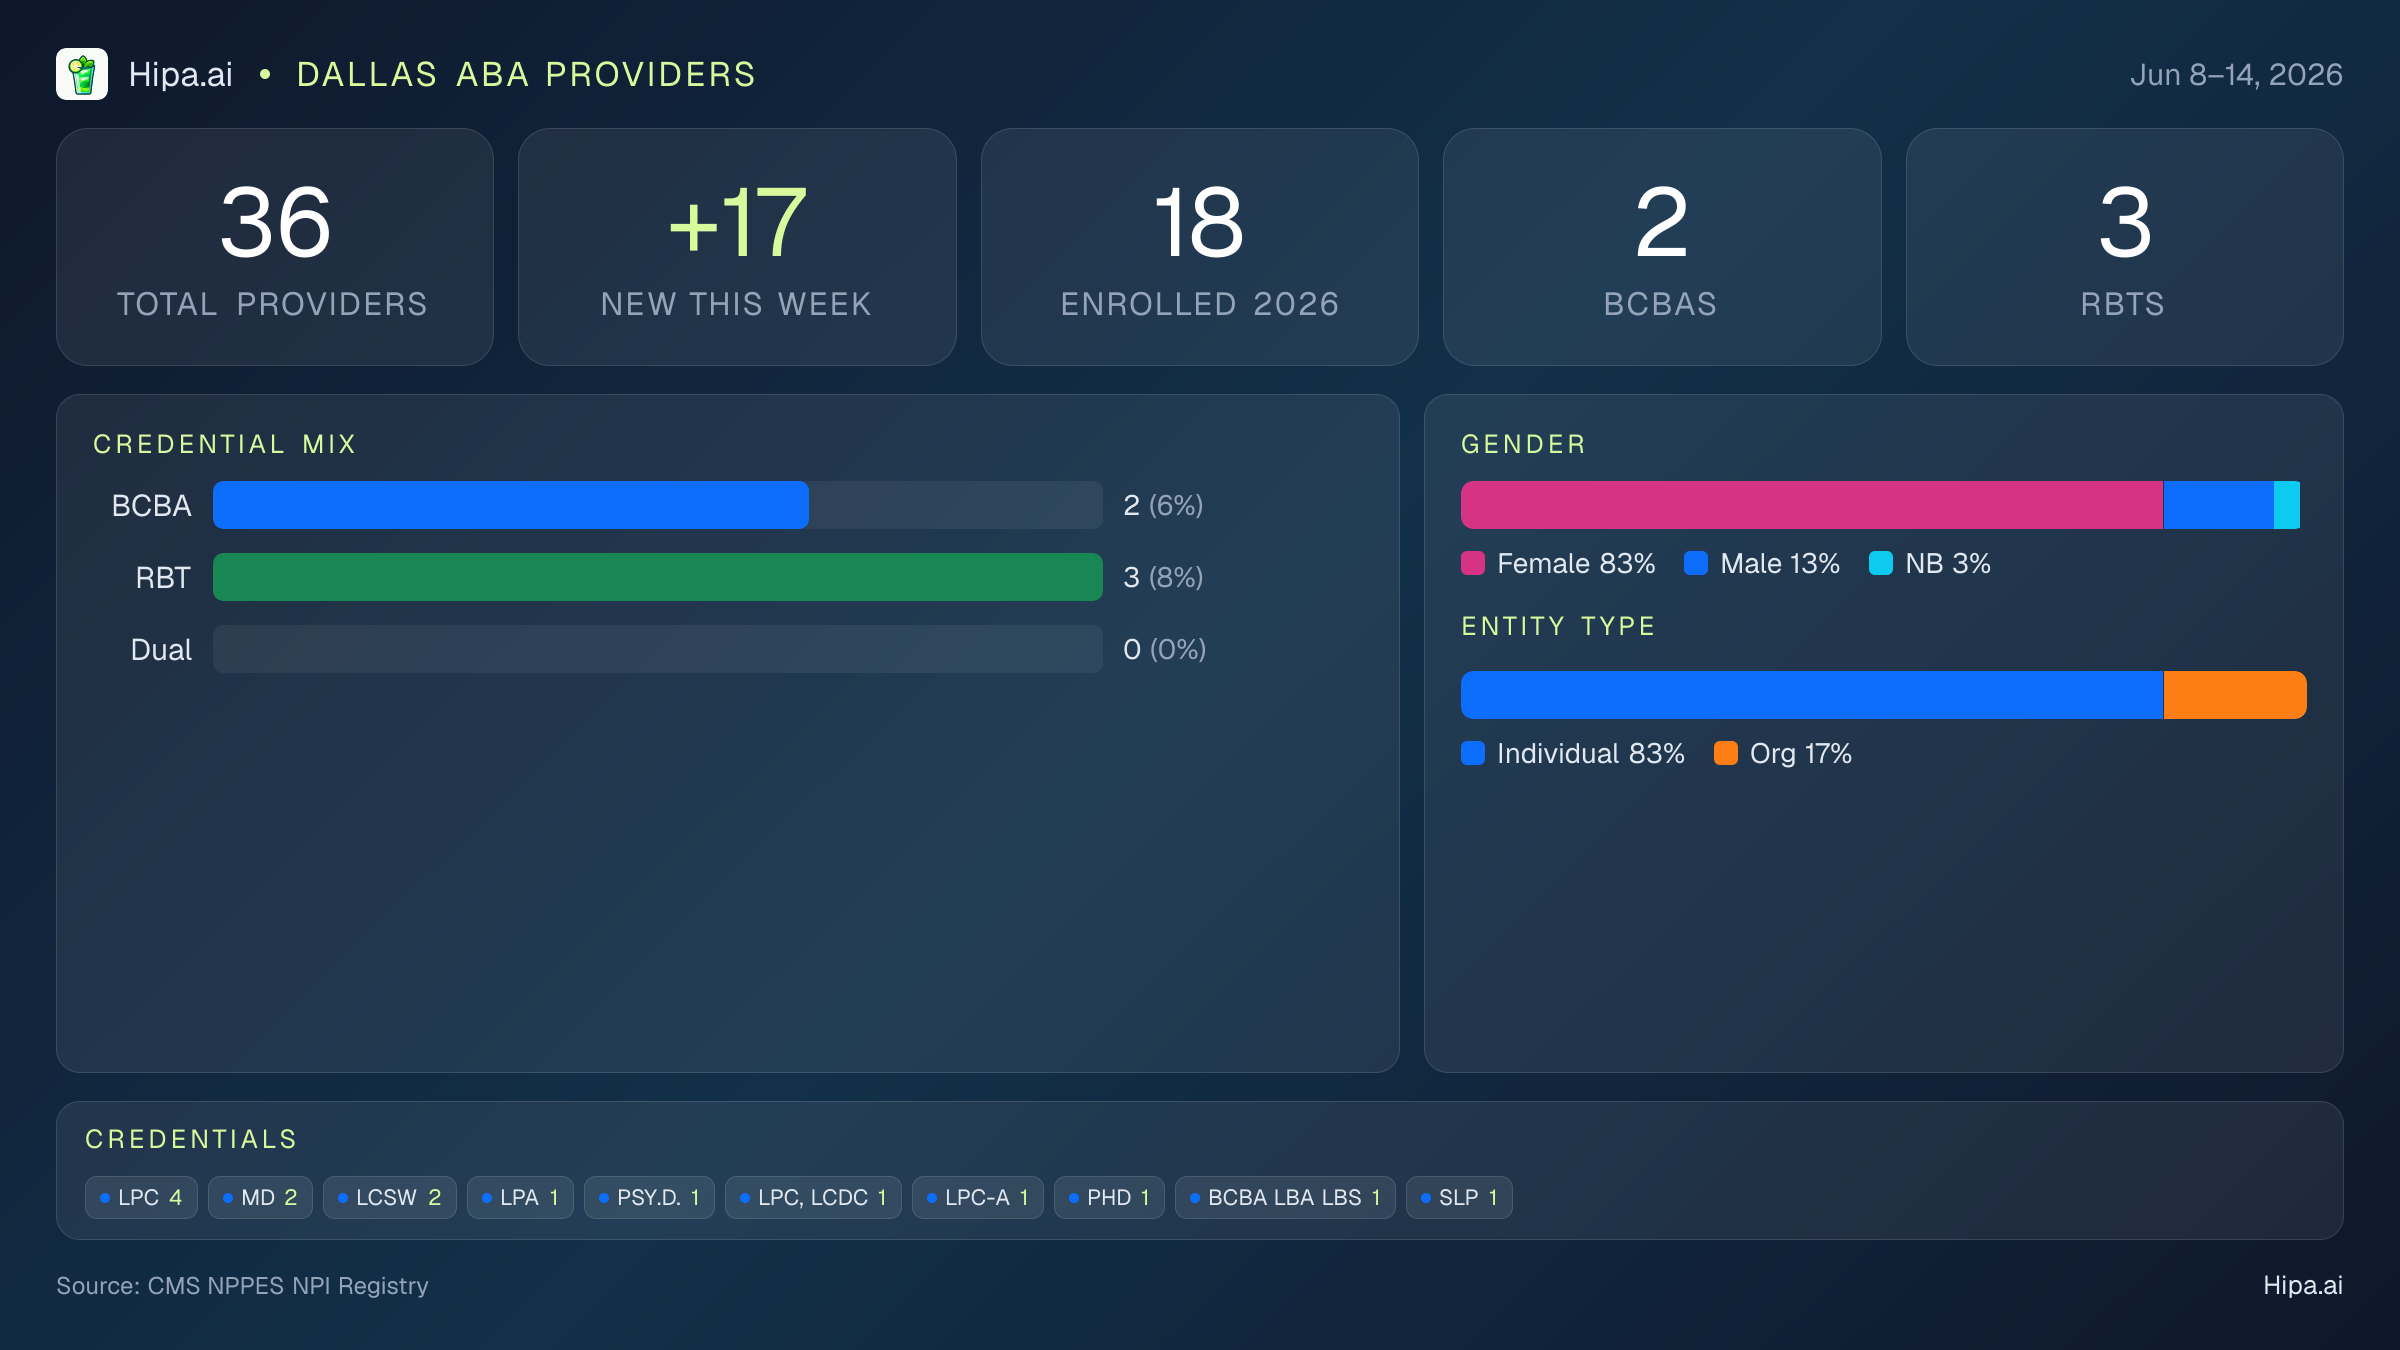Select the PHD 1 credential chip

[x=1109, y=1197]
